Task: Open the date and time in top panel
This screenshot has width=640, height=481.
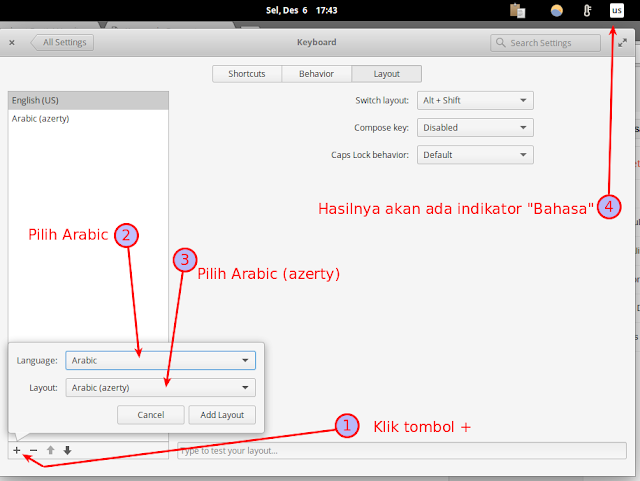Action: [x=302, y=11]
